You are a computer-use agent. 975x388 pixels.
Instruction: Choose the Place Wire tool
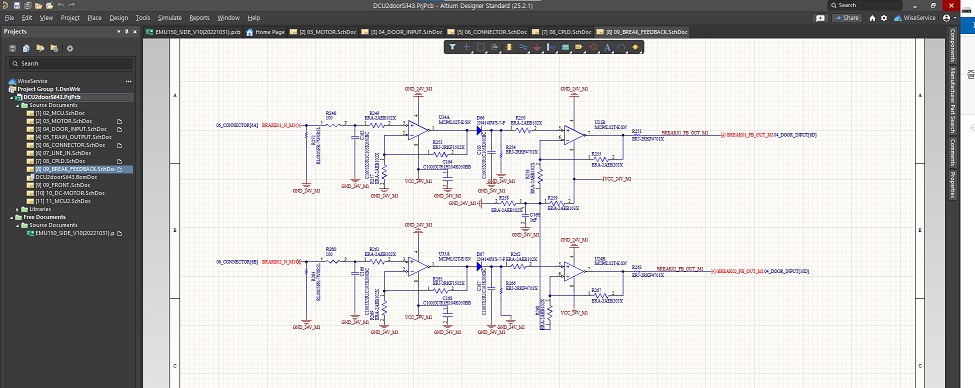click(x=523, y=47)
